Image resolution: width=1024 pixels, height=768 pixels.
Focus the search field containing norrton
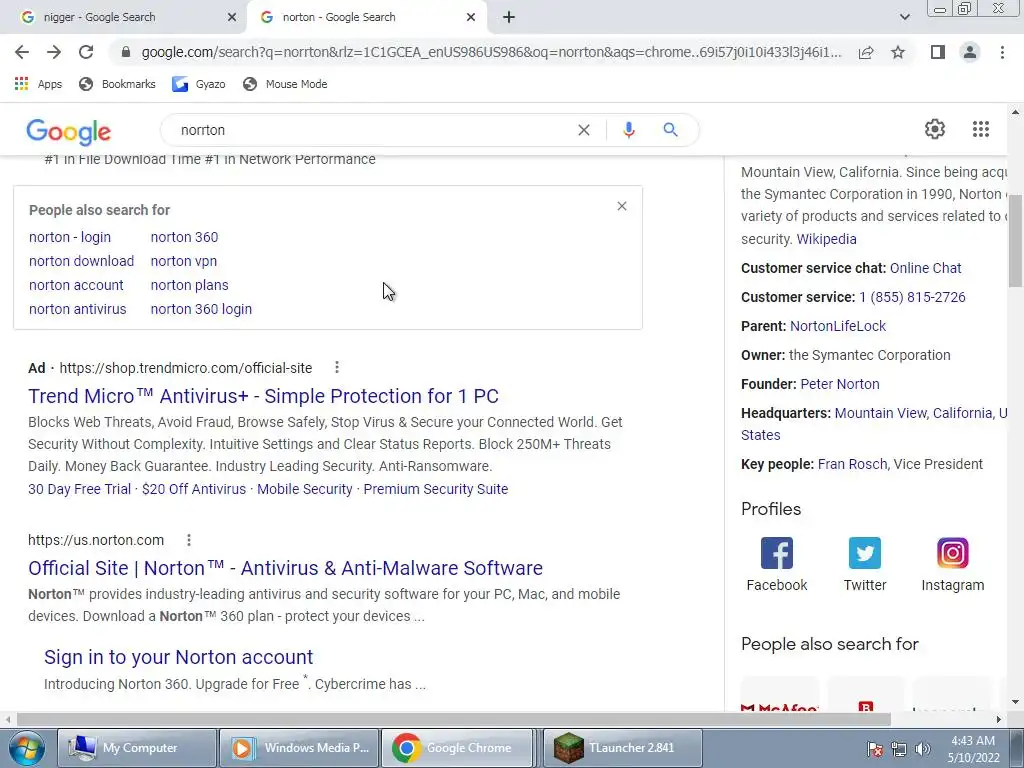(372, 130)
